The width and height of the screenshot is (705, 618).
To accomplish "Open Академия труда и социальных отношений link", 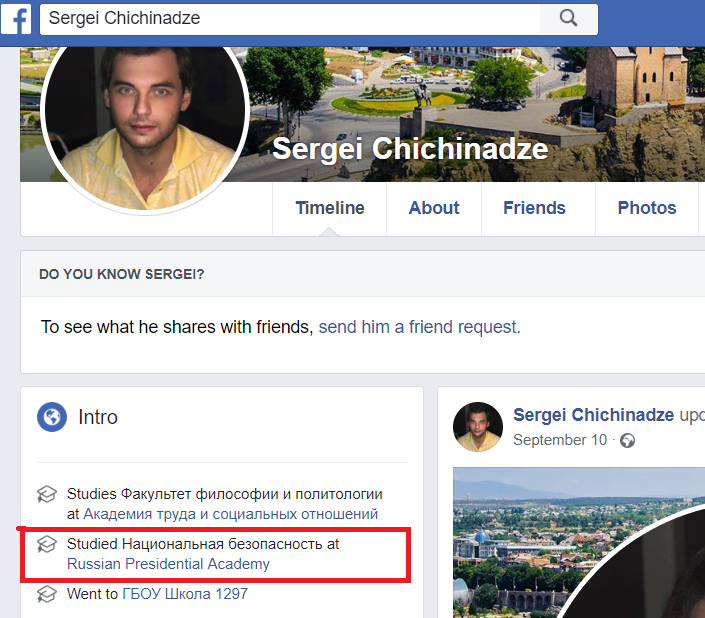I will coord(230,514).
